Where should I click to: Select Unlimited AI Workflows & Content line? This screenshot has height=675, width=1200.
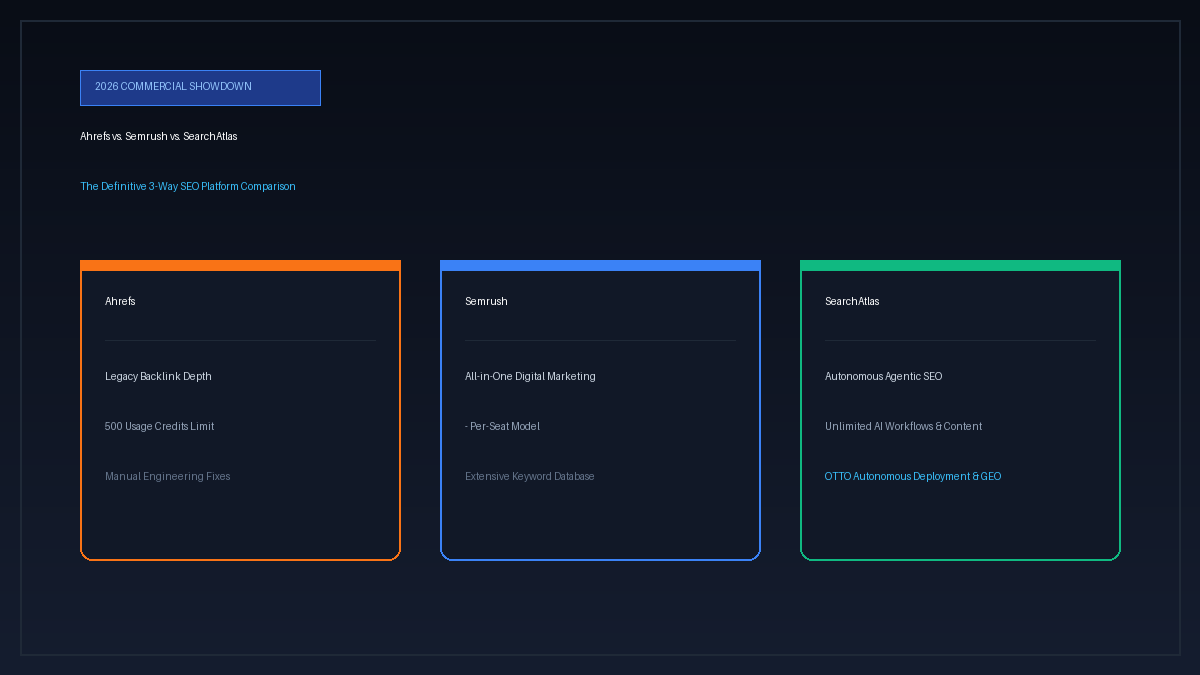[903, 426]
